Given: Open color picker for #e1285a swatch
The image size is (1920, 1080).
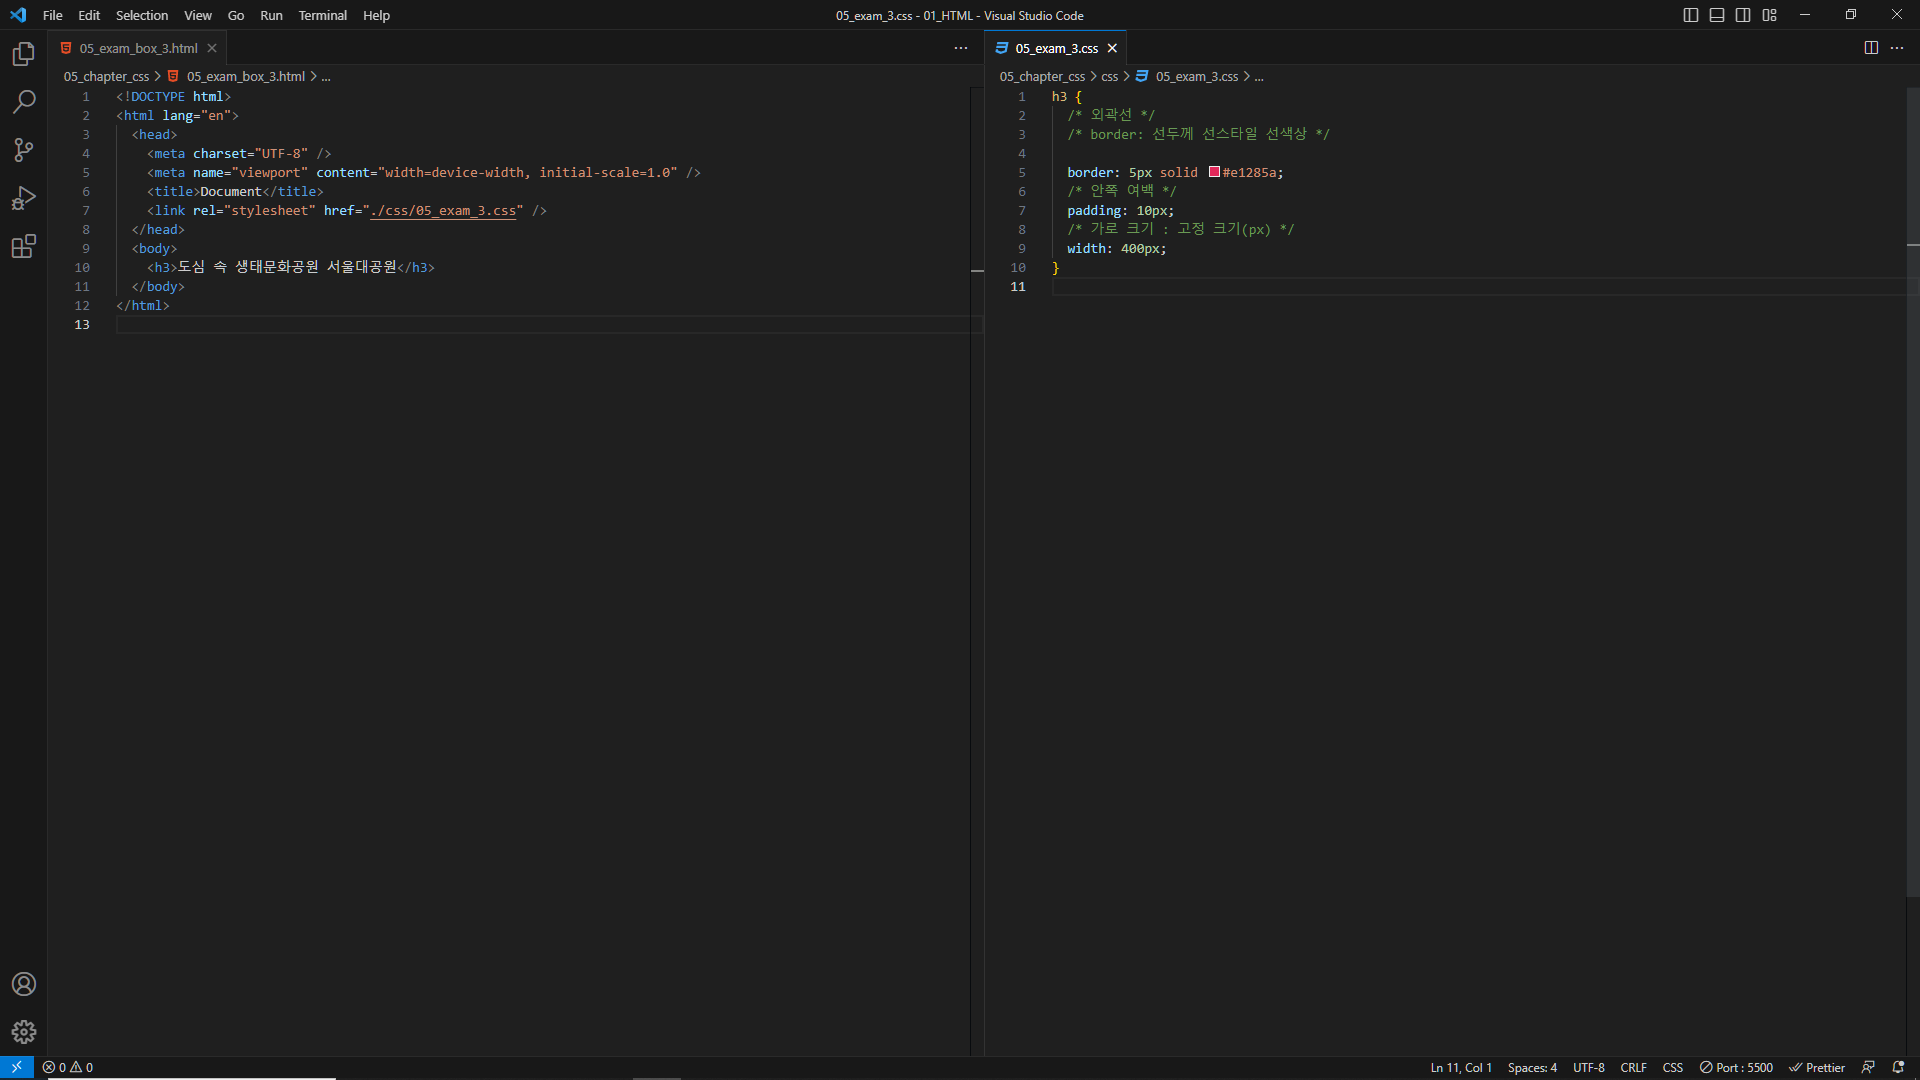Looking at the screenshot, I should pos(1214,172).
